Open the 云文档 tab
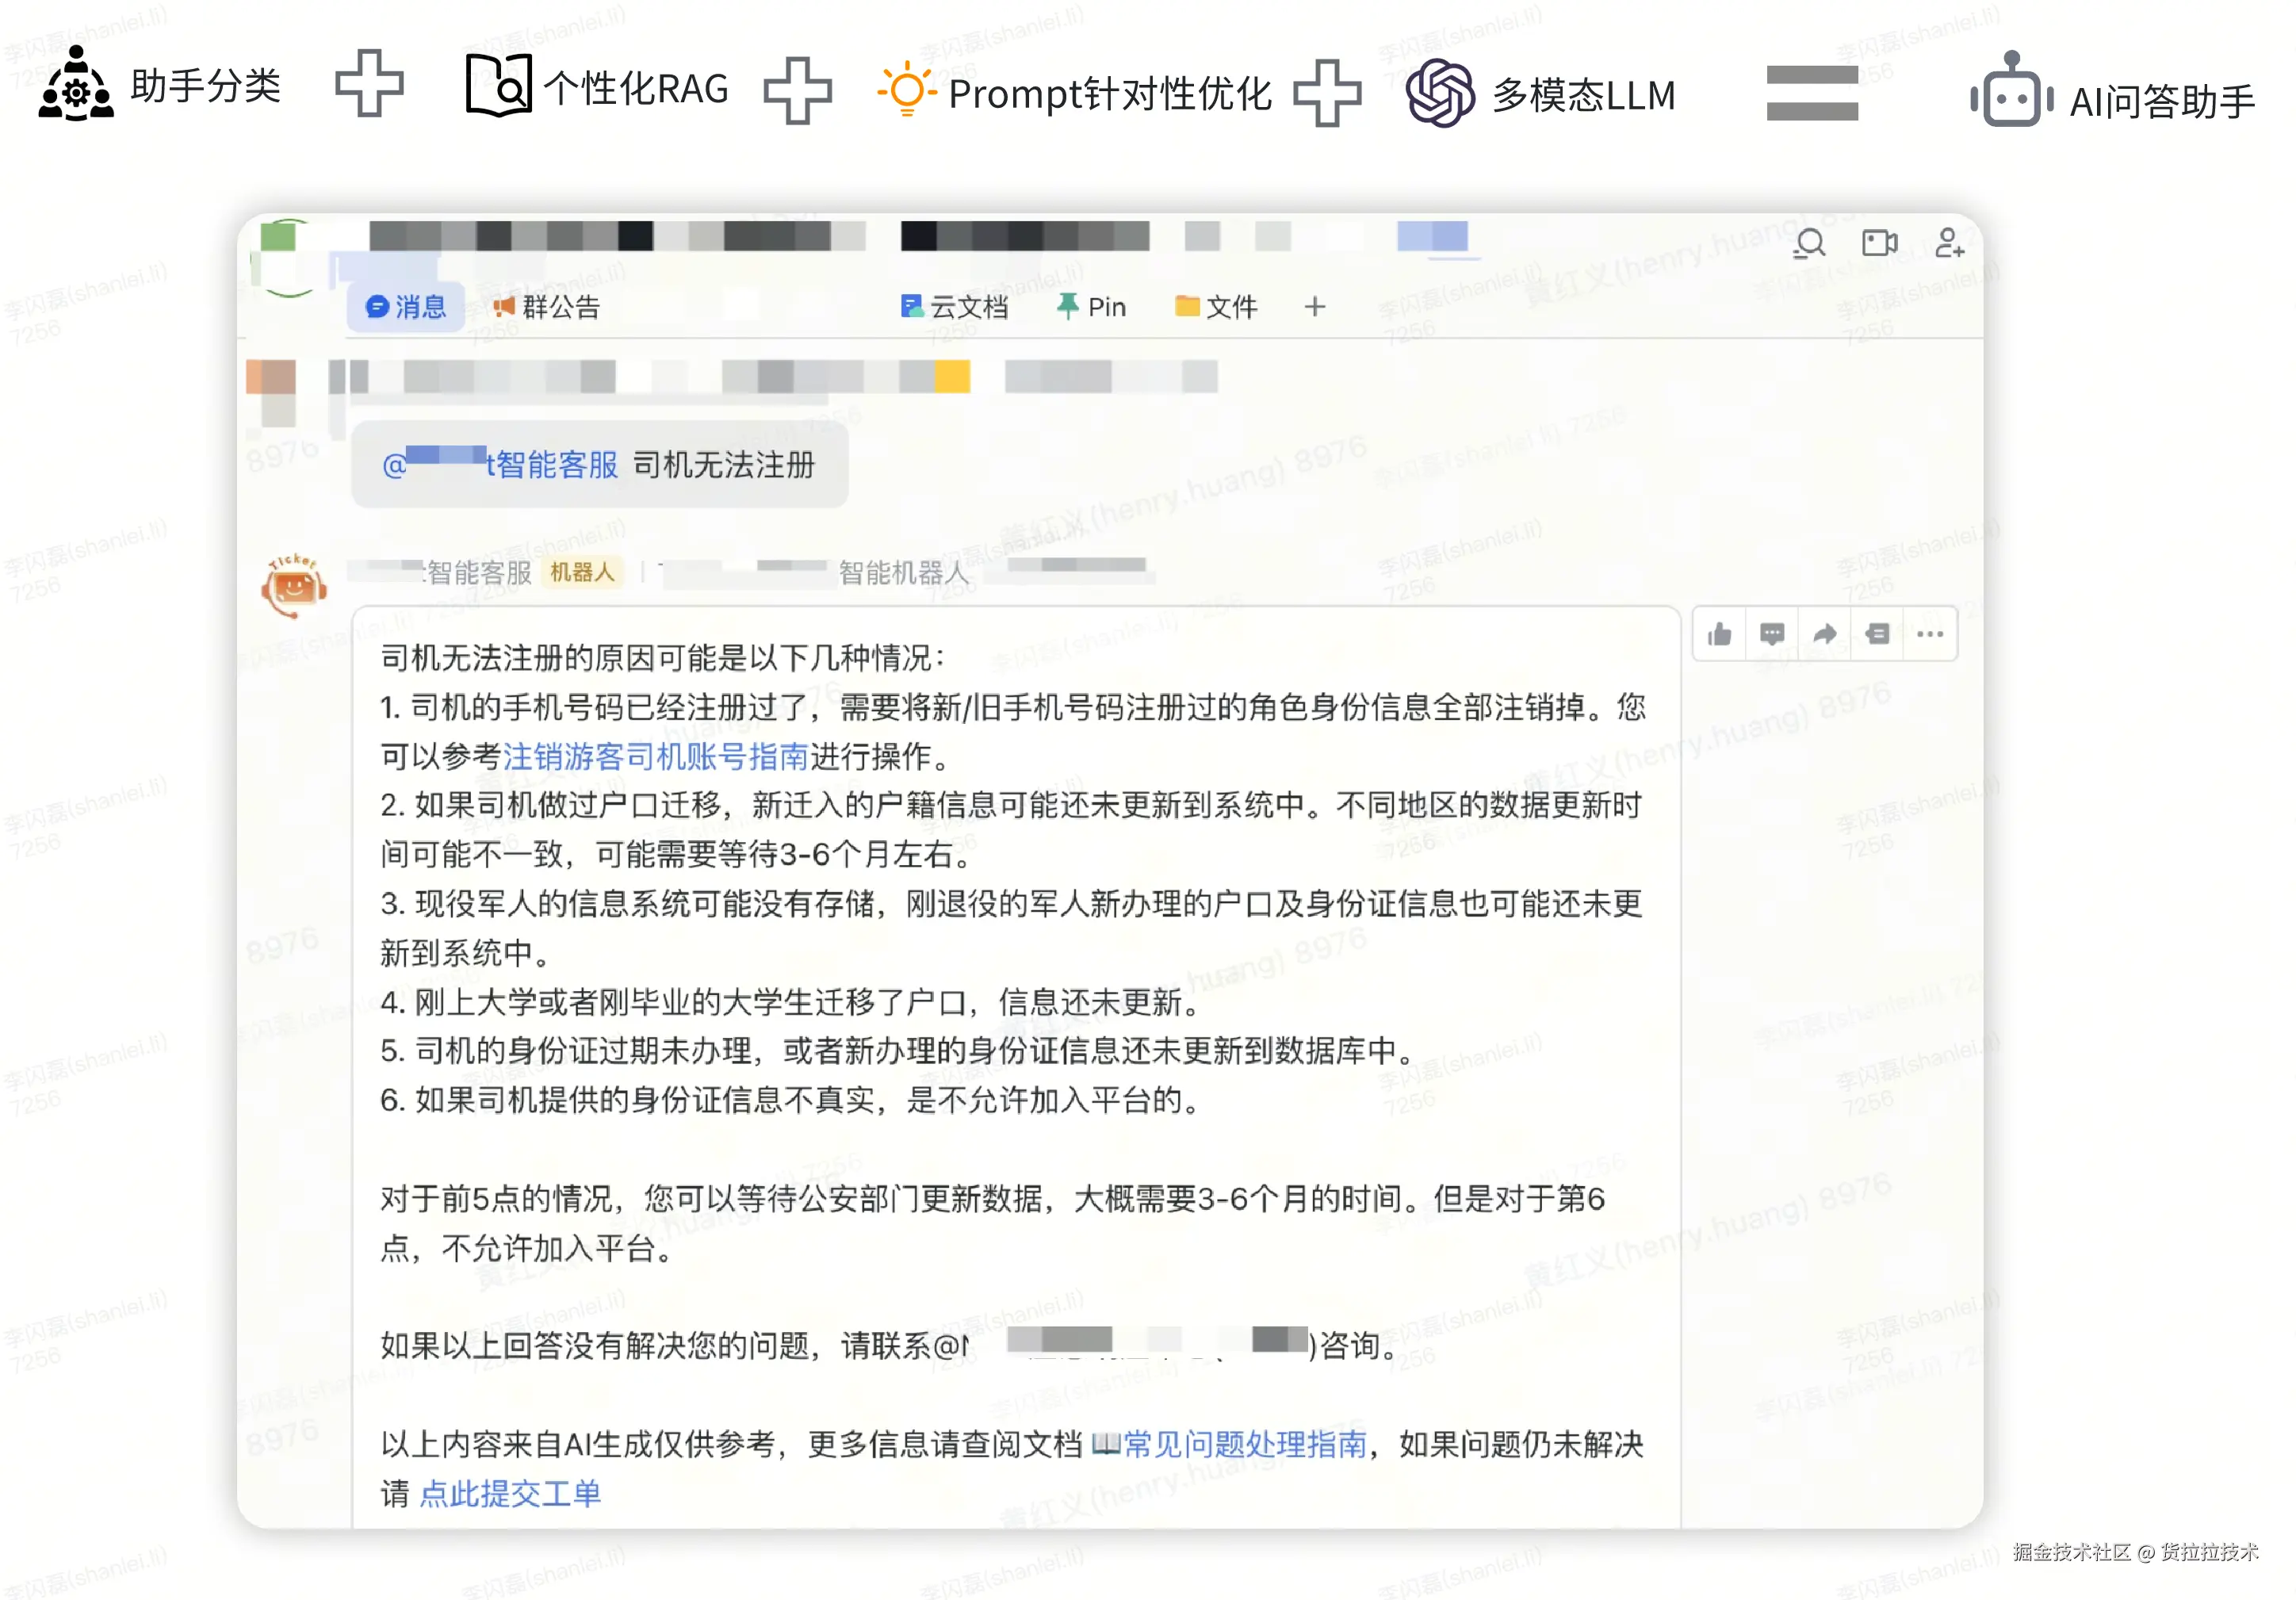 955,307
